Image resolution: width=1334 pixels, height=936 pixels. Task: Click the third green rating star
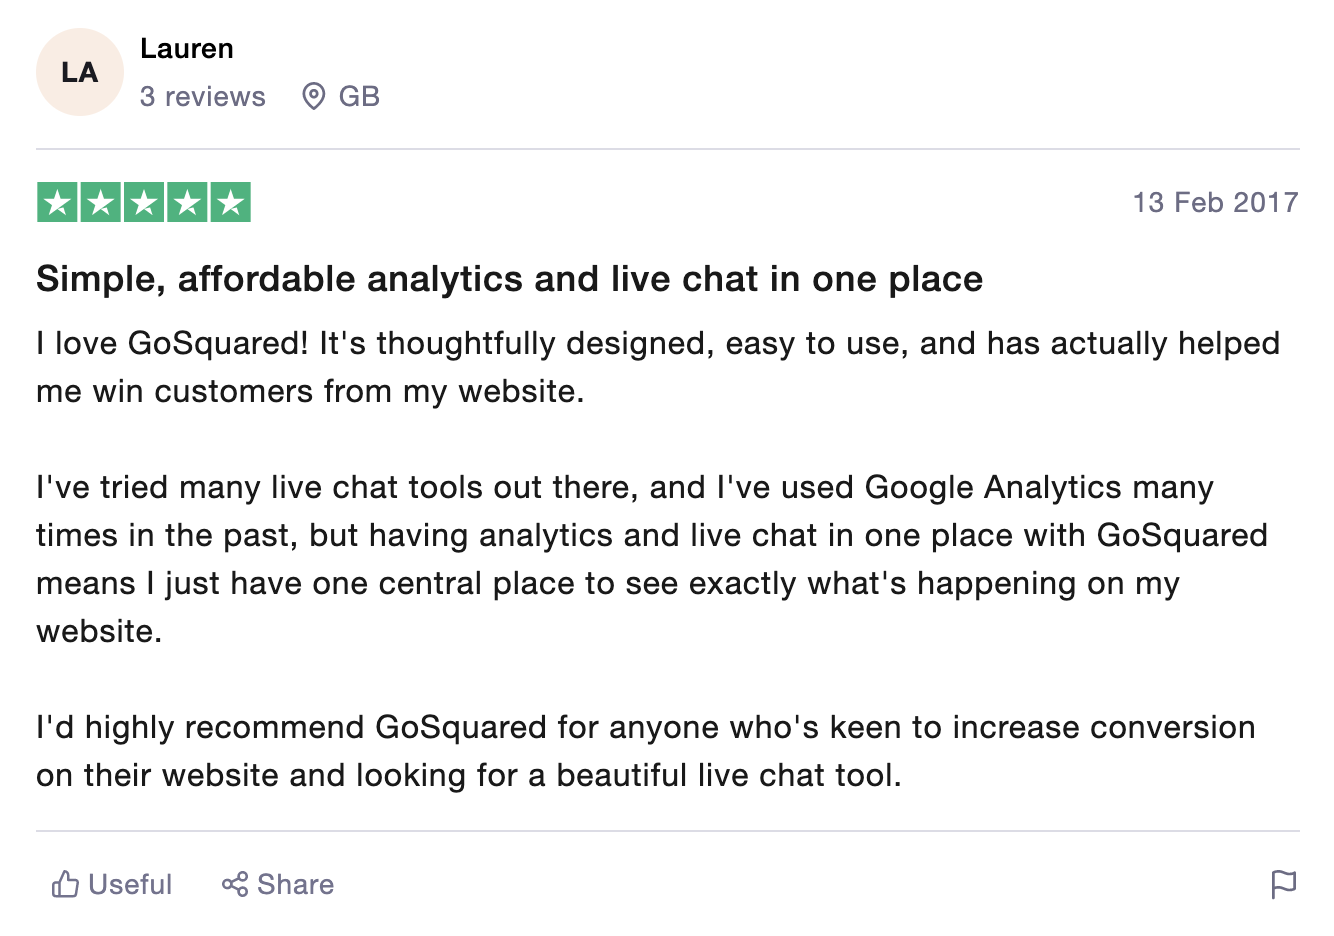(x=144, y=202)
